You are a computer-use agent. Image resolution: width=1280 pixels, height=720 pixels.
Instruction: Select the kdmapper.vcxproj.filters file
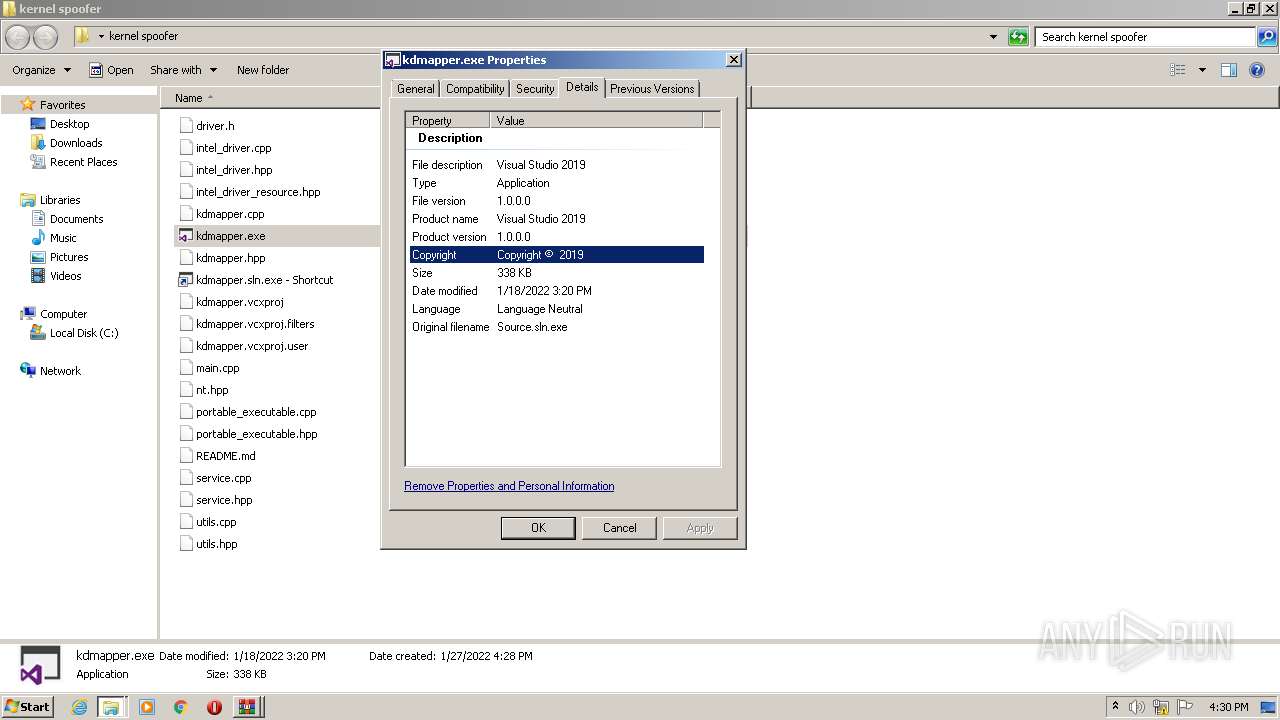coord(255,324)
